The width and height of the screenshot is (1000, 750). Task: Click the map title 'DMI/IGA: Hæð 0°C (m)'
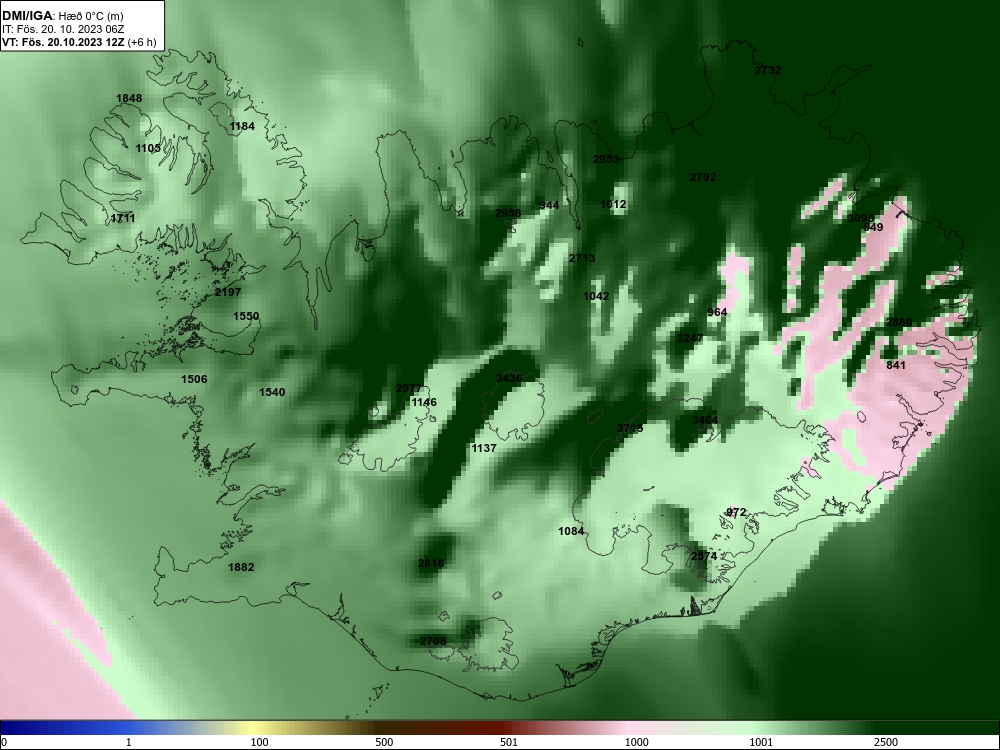point(63,16)
